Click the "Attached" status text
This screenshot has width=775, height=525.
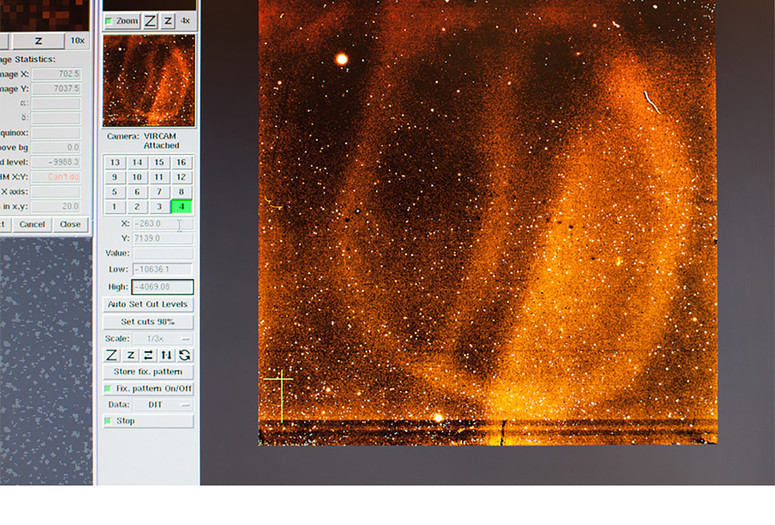[161, 146]
